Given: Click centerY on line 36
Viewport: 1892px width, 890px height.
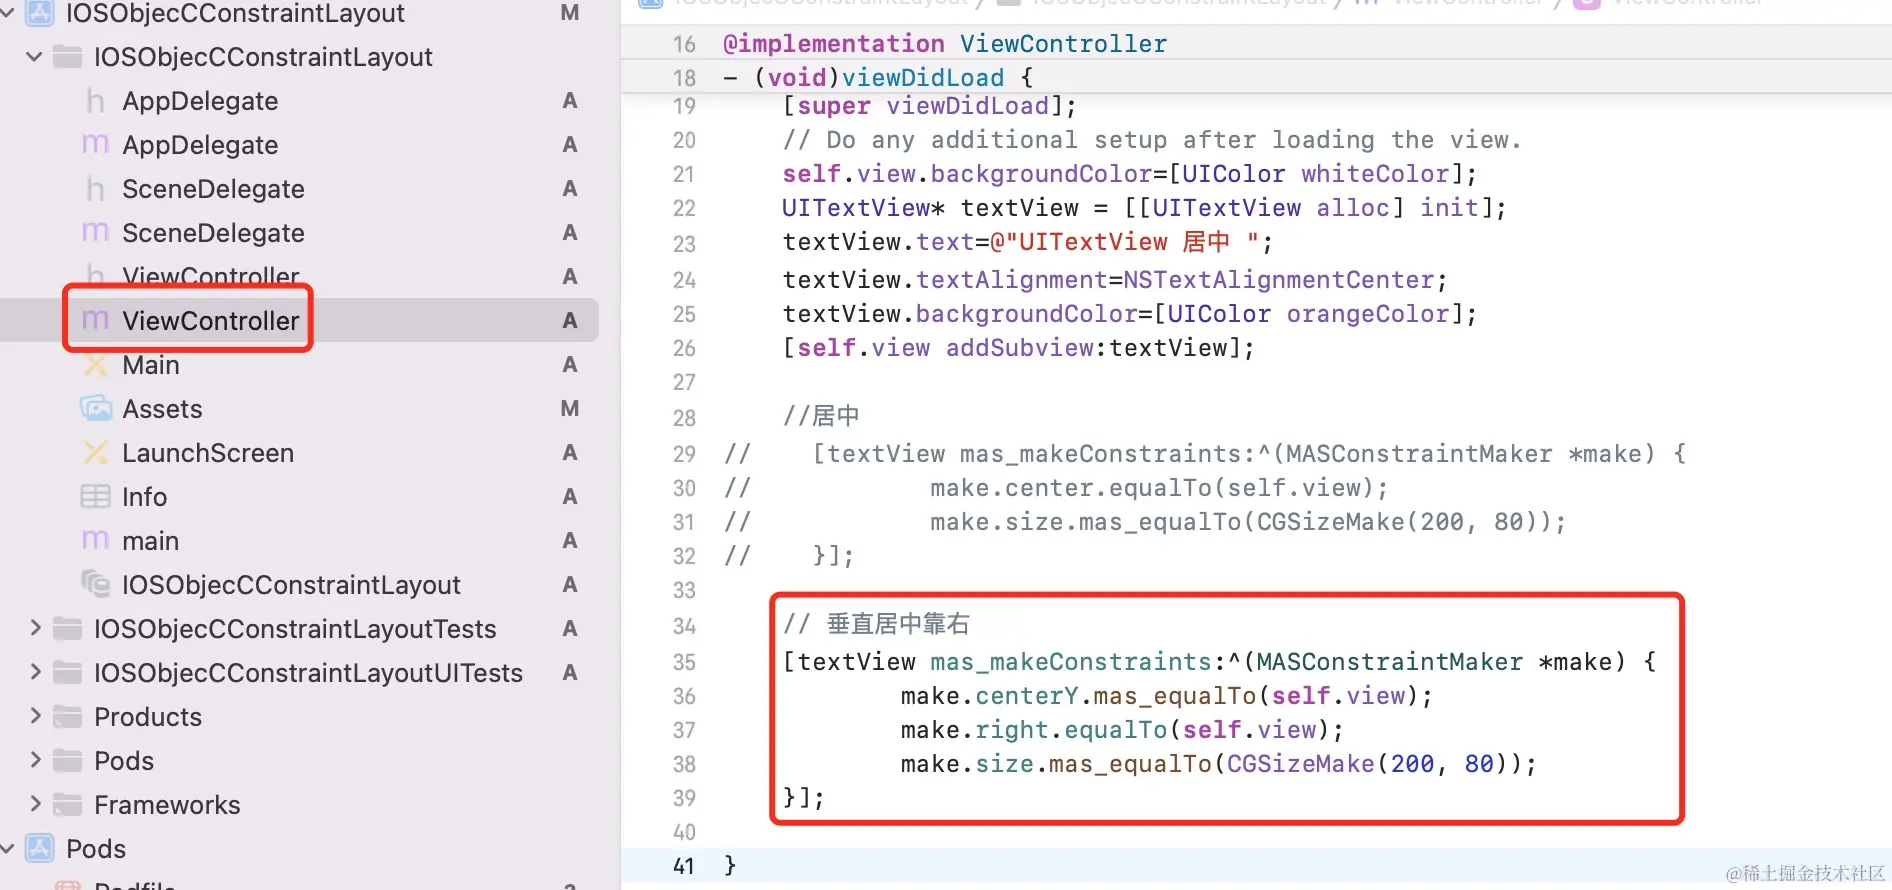Looking at the screenshot, I should click(1027, 696).
